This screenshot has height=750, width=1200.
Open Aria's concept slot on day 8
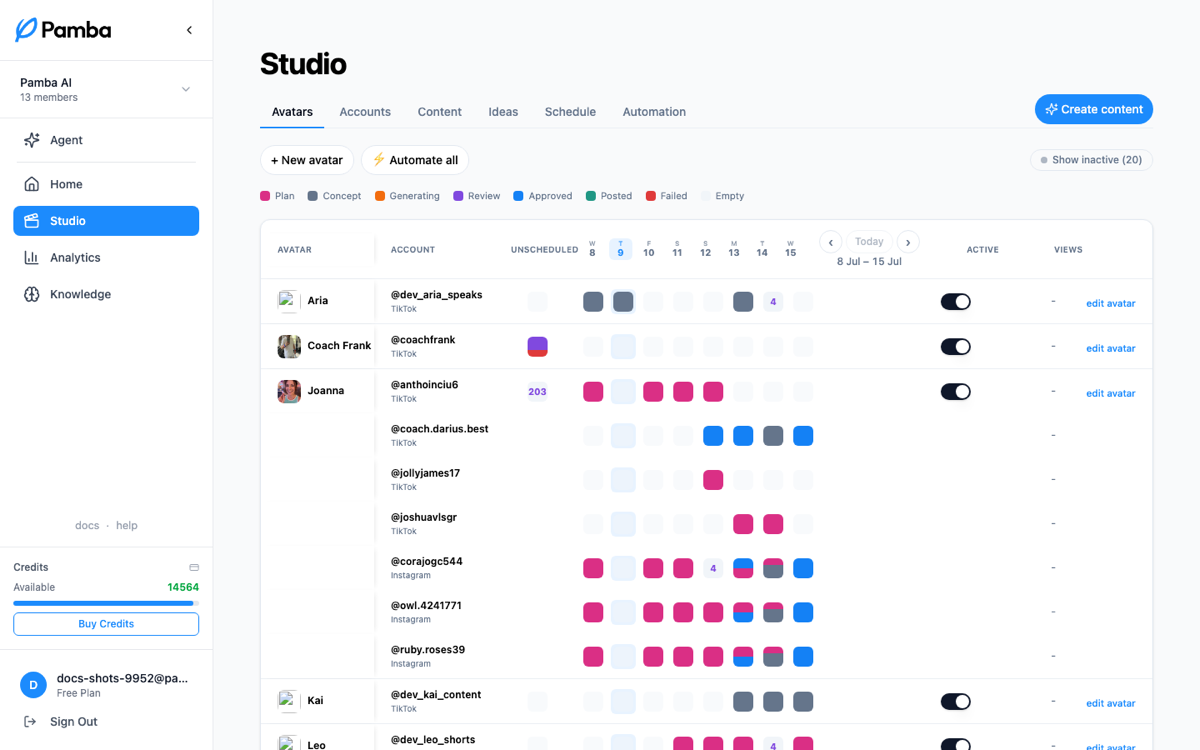pos(593,302)
